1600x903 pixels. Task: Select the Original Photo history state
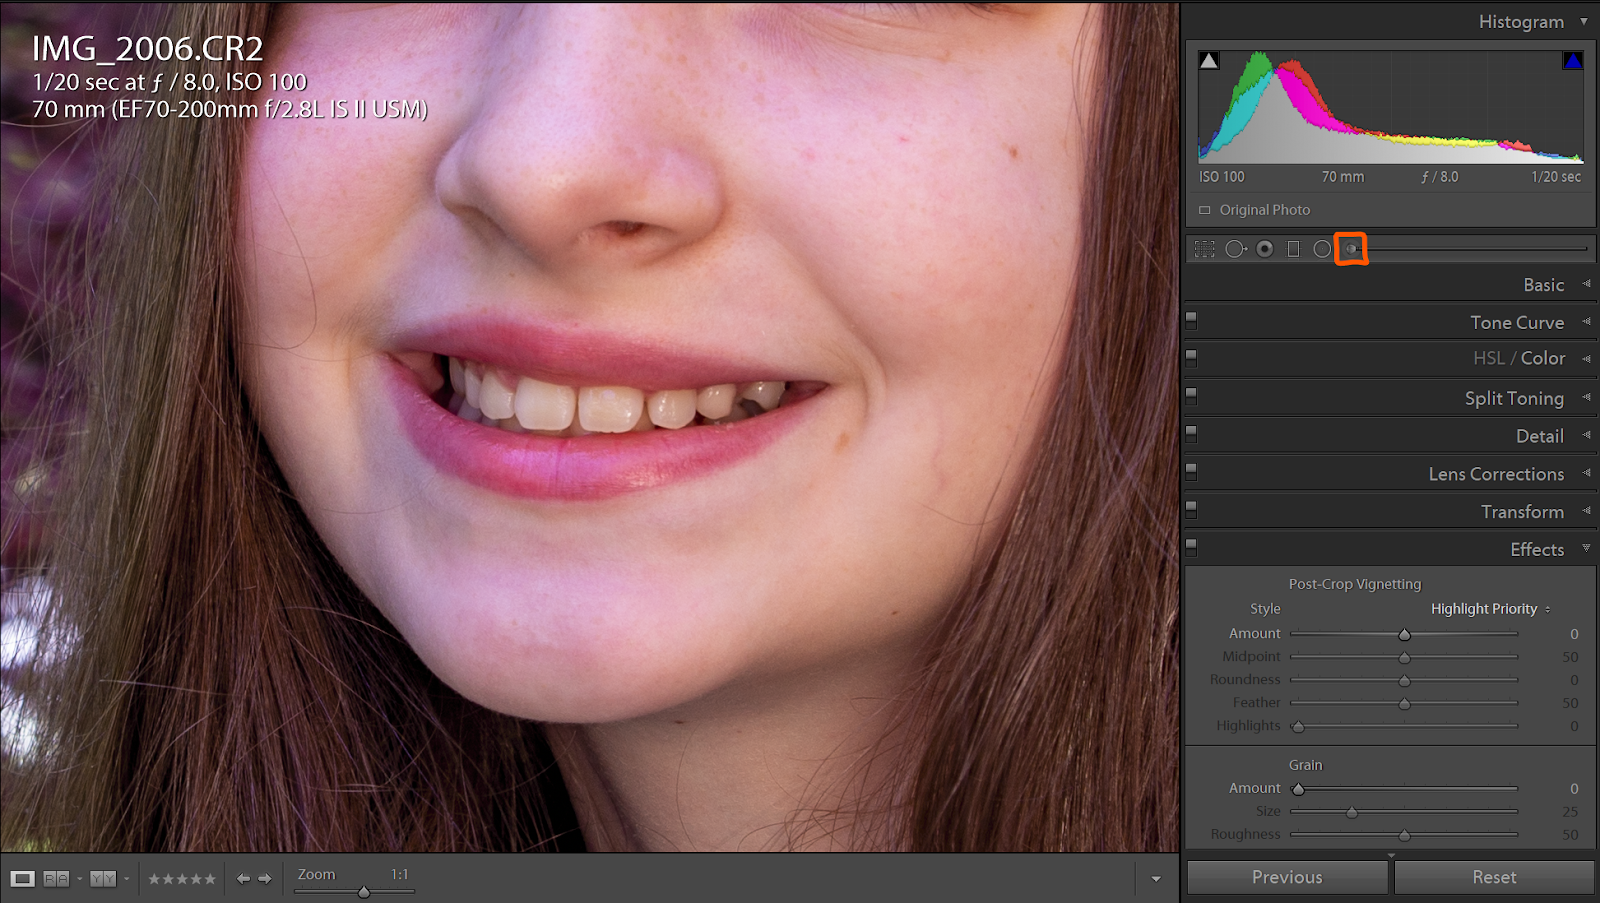[1263, 210]
